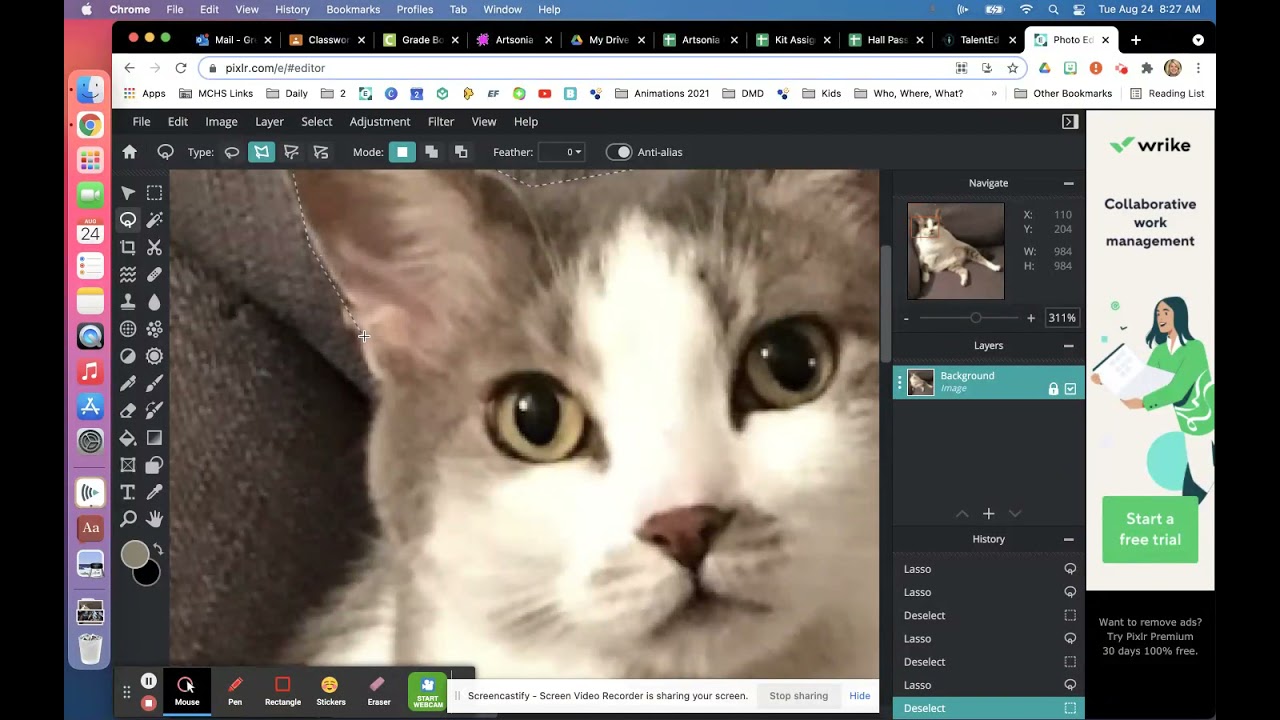Select the Brush draw tool
The height and width of the screenshot is (720, 1280).
tap(154, 383)
